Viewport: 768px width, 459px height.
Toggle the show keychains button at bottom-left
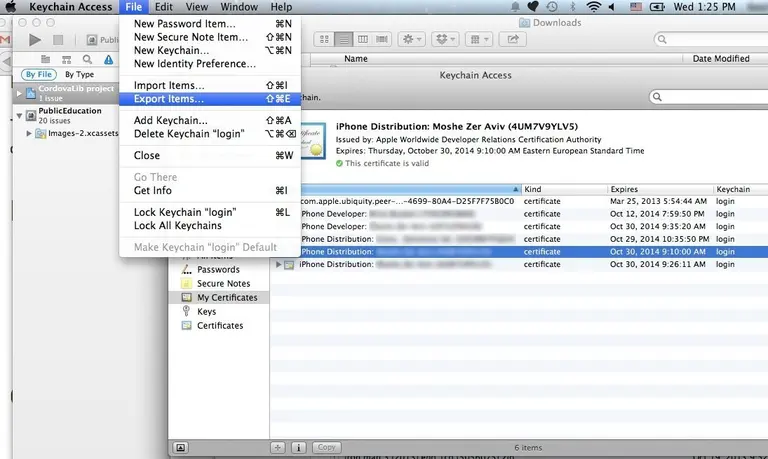pyautogui.click(x=181, y=447)
